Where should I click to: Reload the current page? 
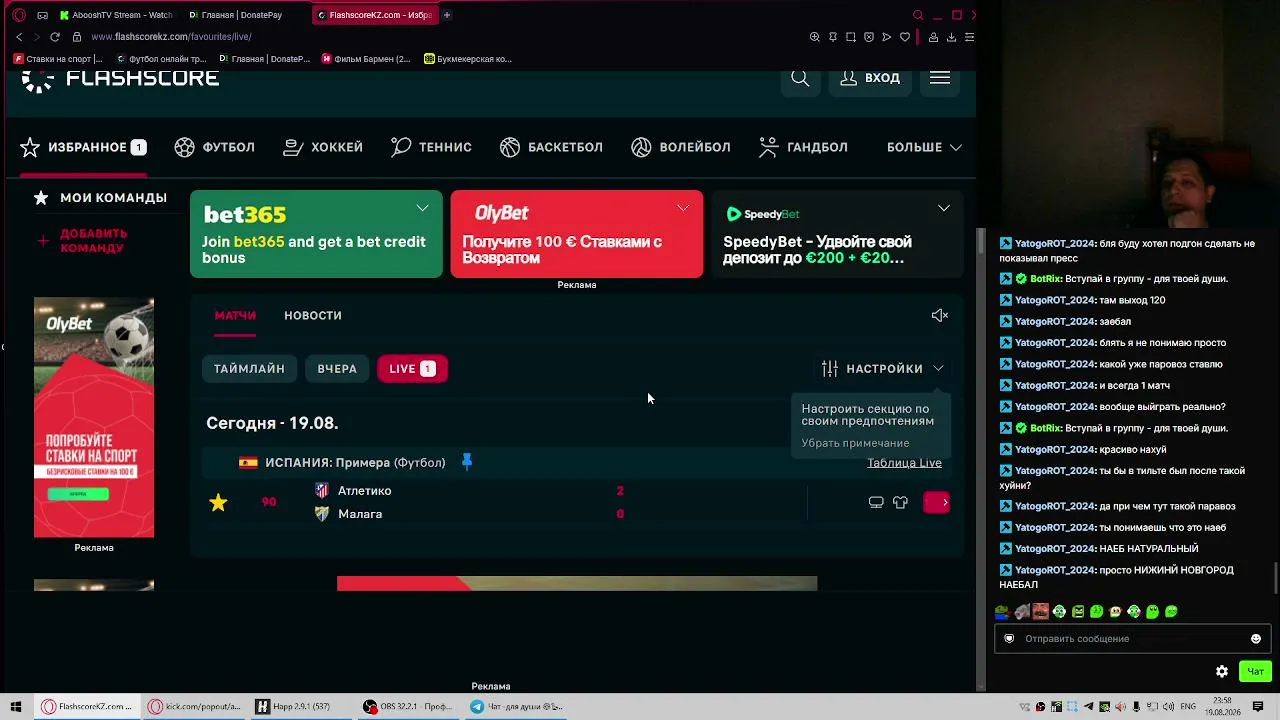[55, 37]
